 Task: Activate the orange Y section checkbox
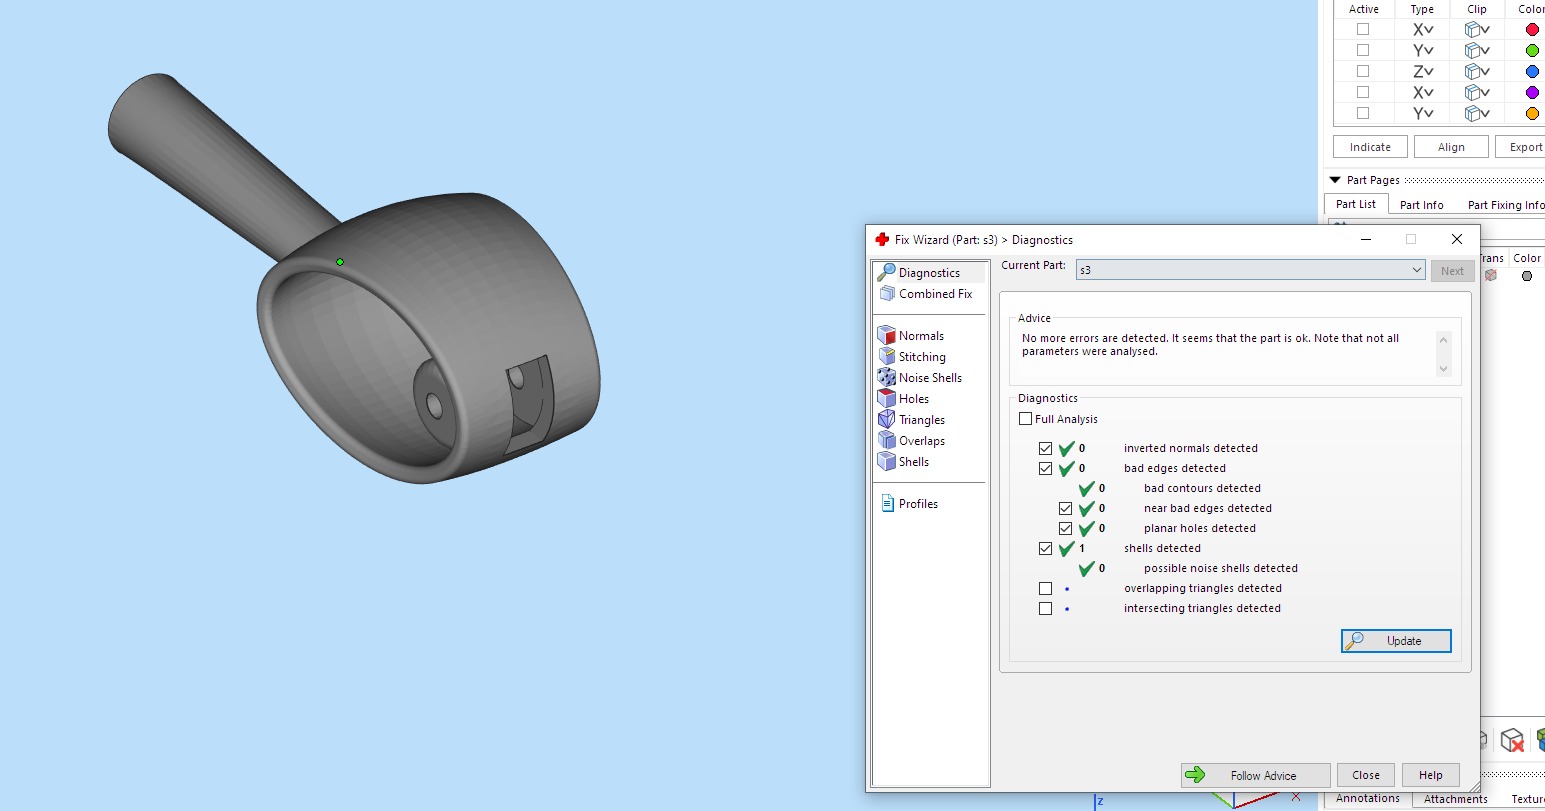point(1363,114)
